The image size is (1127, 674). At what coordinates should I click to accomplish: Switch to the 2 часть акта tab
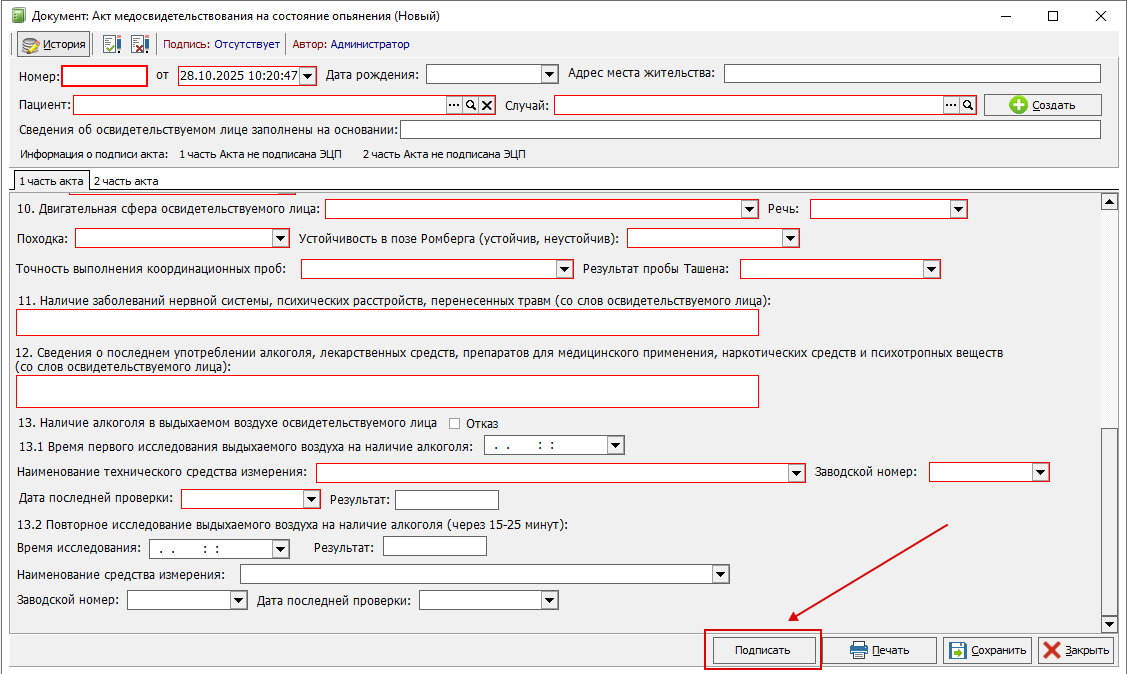125,181
